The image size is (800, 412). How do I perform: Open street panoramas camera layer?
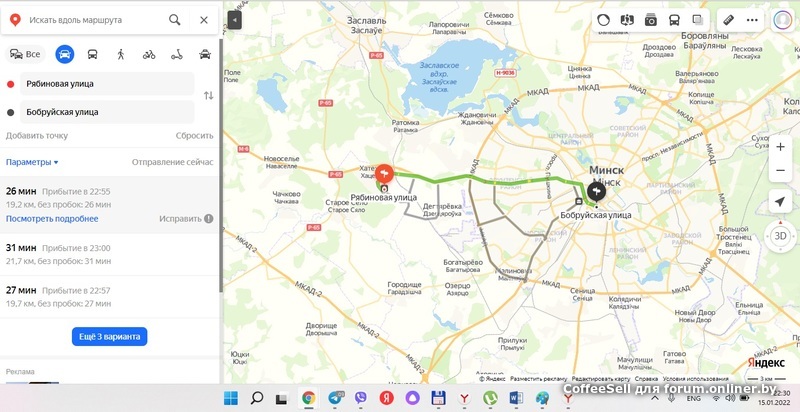click(x=651, y=19)
